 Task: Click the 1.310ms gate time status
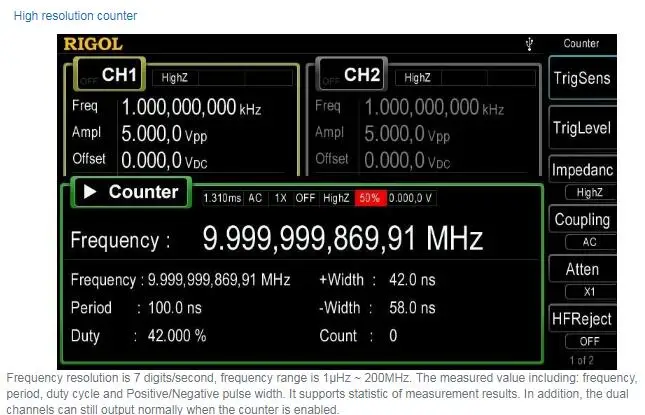(222, 198)
